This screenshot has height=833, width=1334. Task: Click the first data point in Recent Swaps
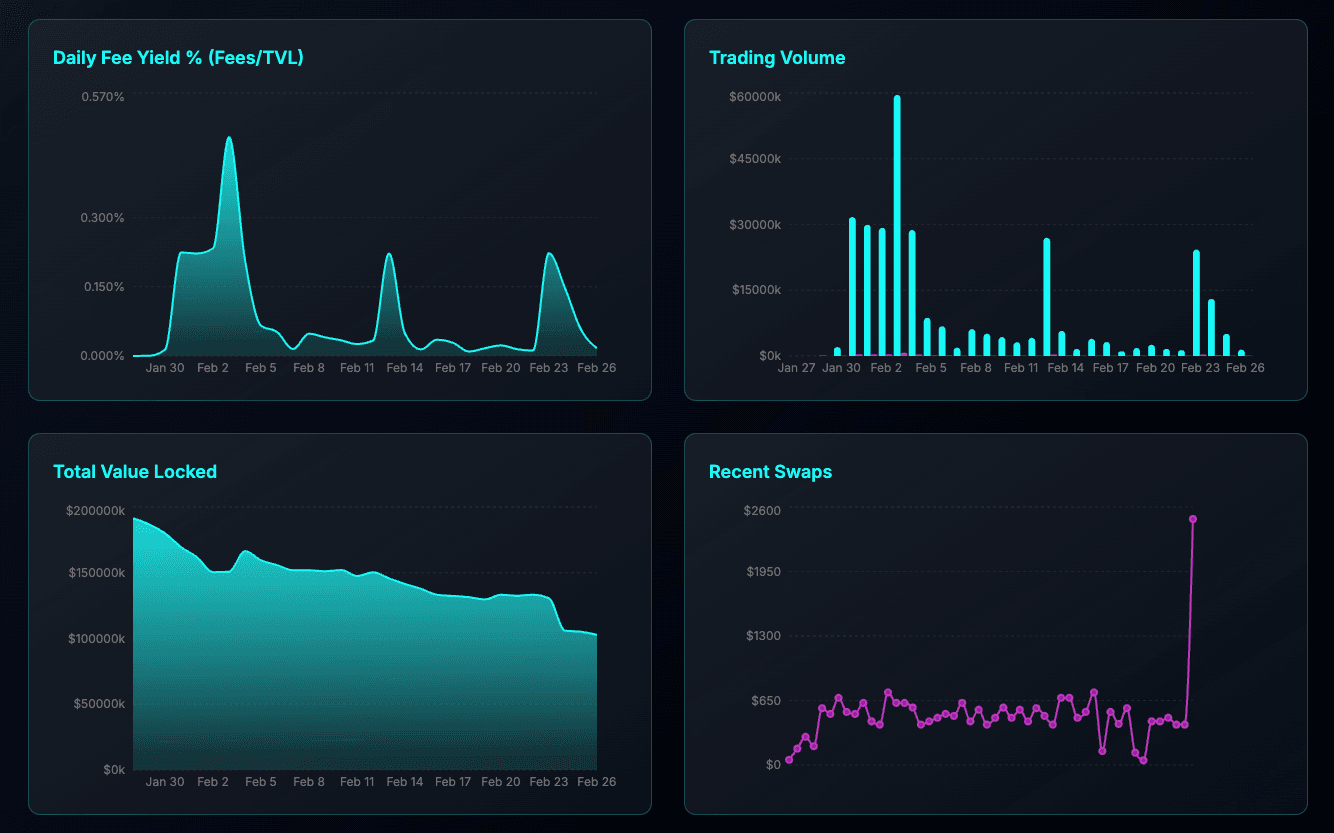(789, 760)
